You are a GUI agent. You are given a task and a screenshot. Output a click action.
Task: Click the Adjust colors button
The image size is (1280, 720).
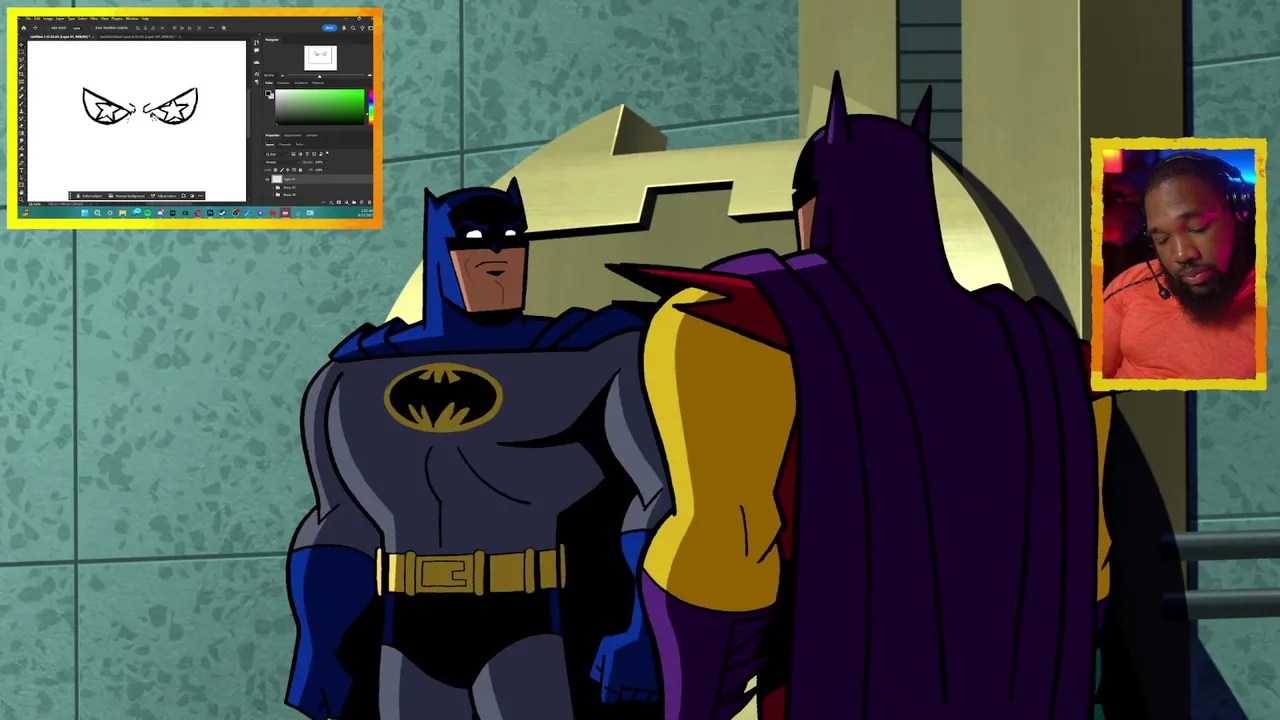click(x=163, y=196)
